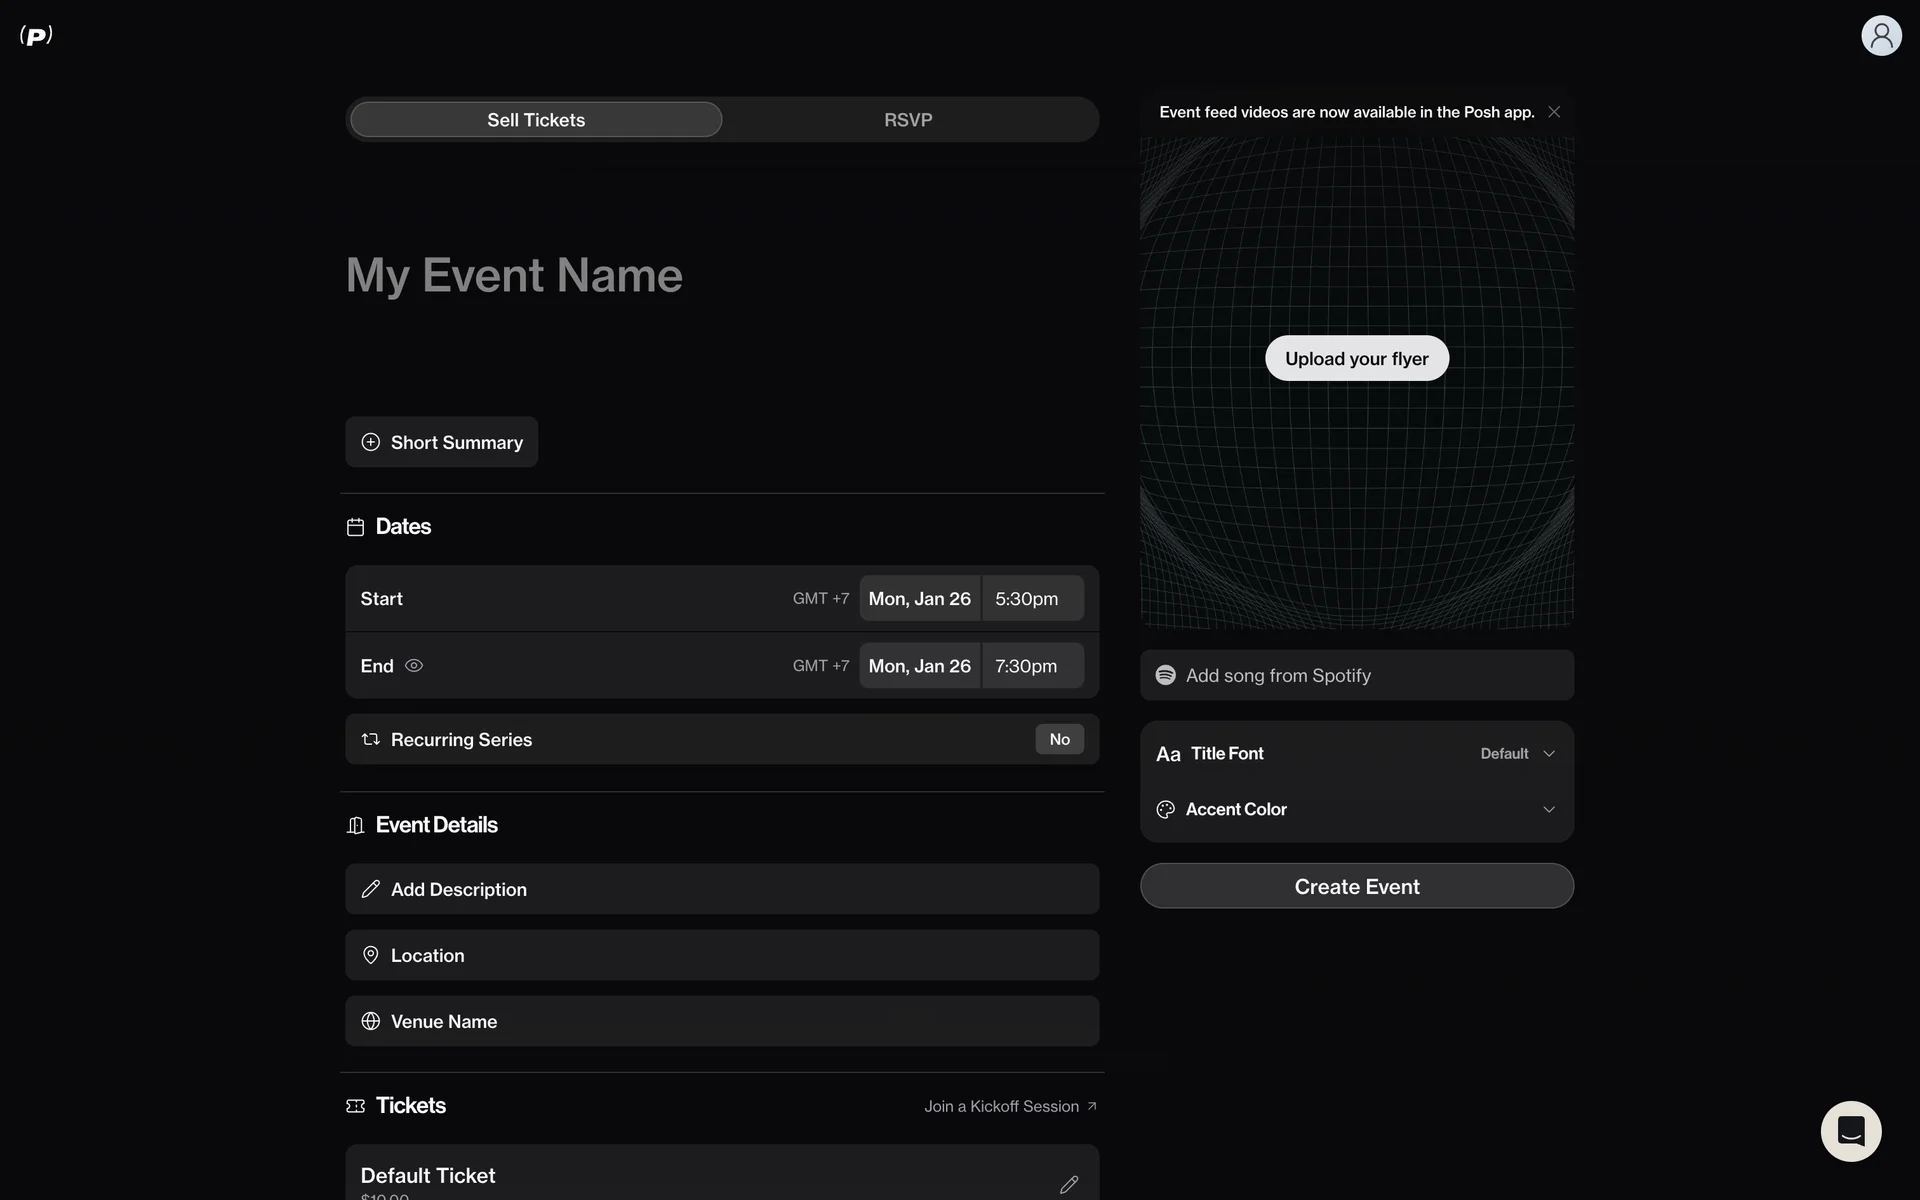Screen dimensions: 1920x1200
Task: Open the user profile avatar
Action: pyautogui.click(x=1880, y=36)
